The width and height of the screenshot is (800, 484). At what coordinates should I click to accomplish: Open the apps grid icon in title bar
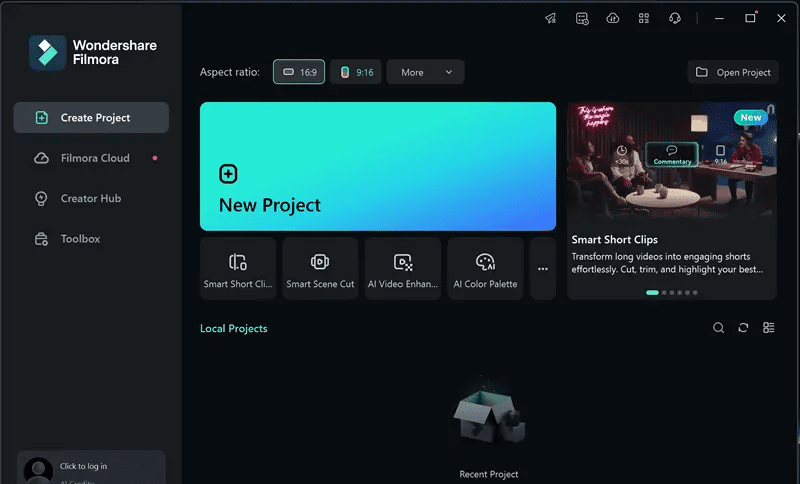tap(644, 18)
